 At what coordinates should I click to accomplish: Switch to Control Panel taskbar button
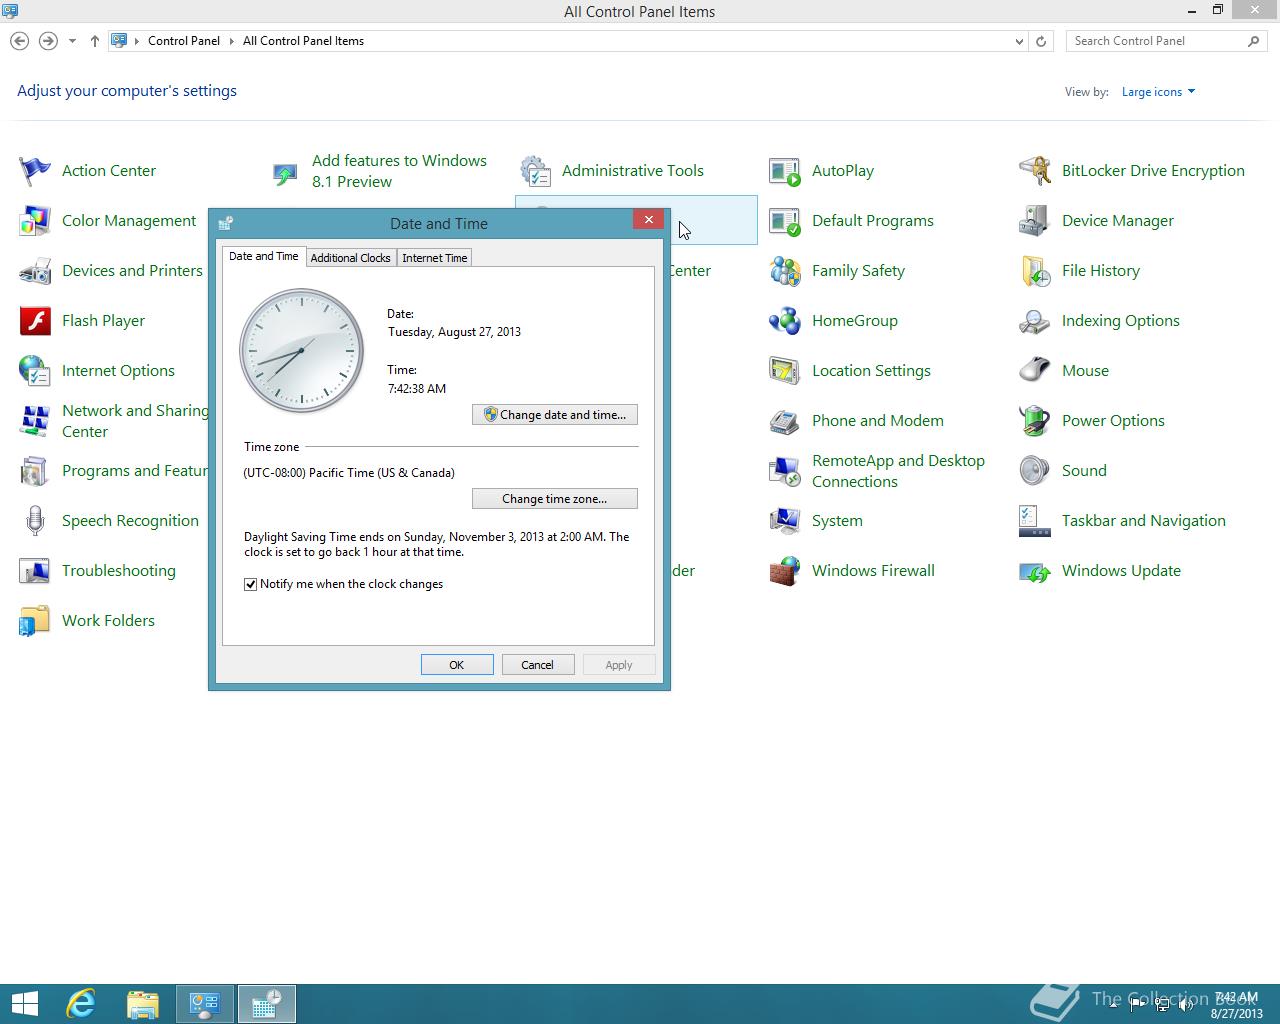point(205,1004)
